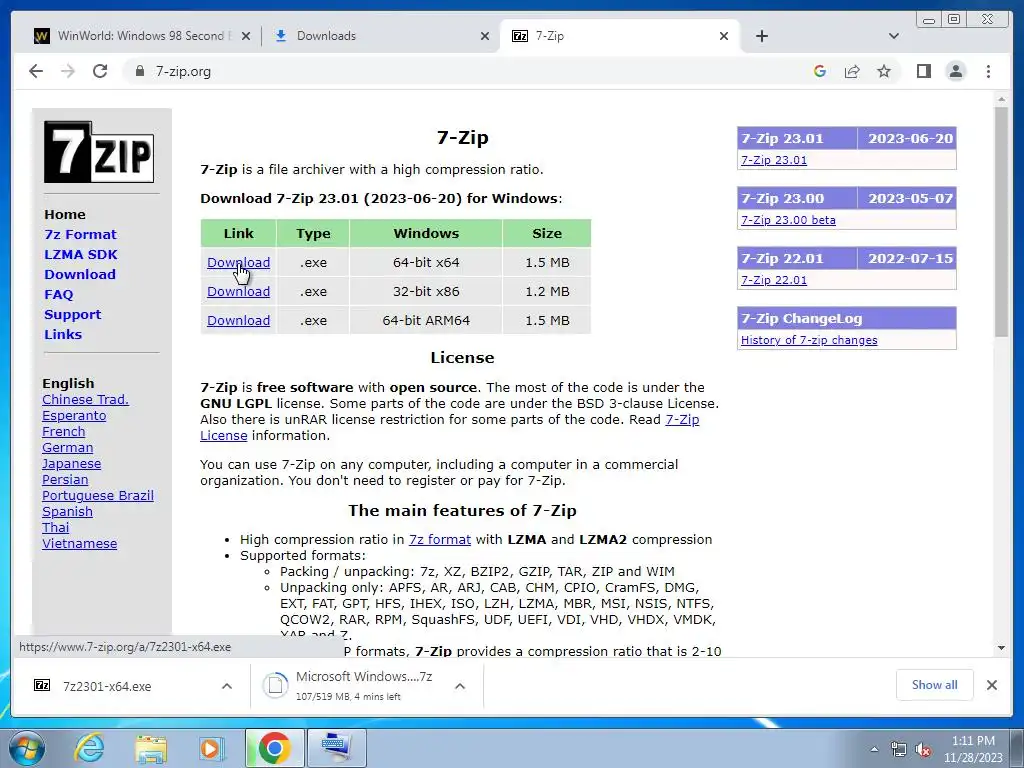Download the 64-bit x64 installer
The image size is (1024, 768).
tap(238, 263)
